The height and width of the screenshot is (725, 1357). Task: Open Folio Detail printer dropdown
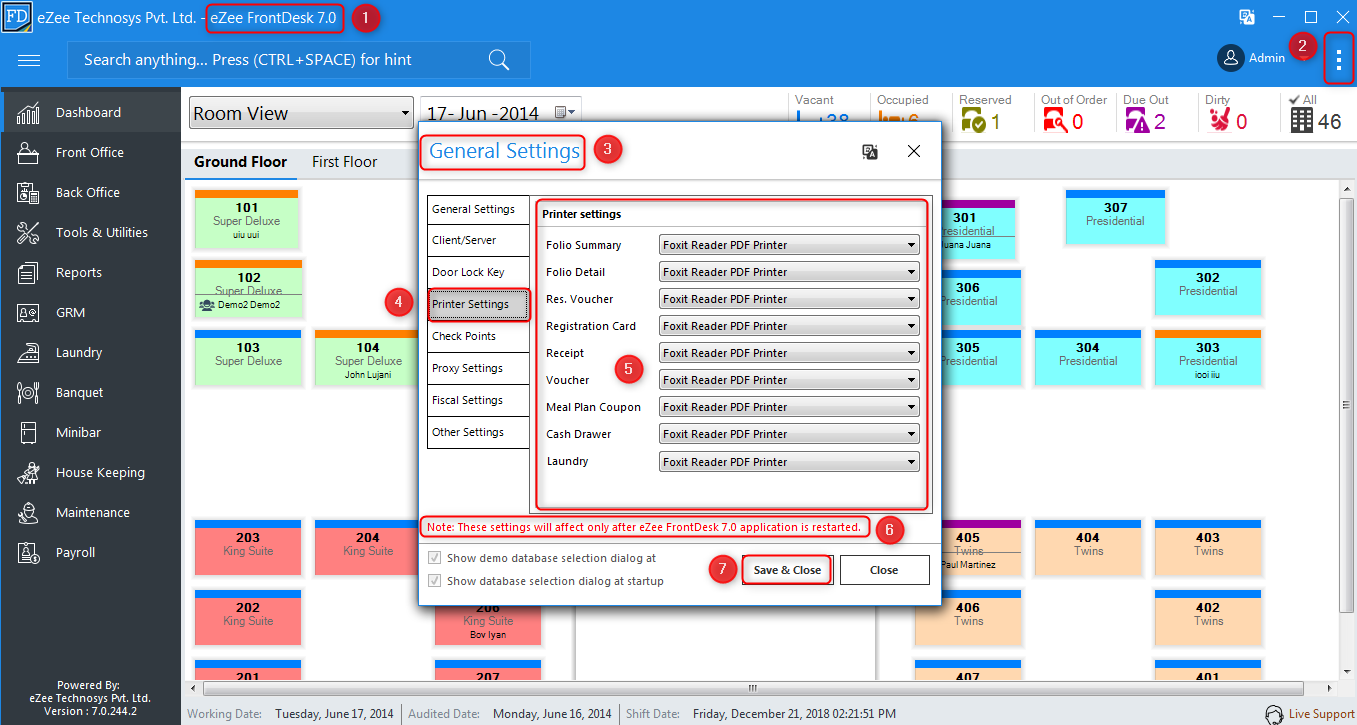(x=789, y=272)
